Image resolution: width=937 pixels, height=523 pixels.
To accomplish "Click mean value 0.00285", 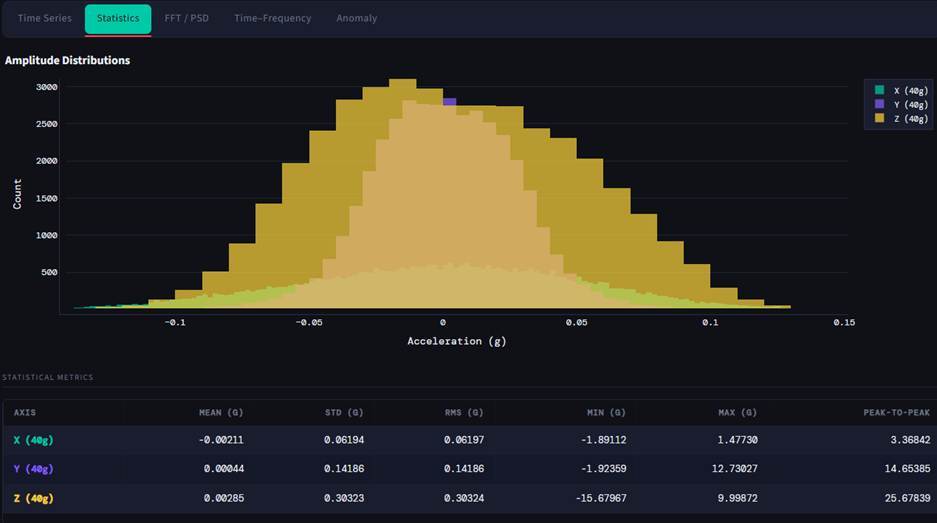I will [x=224, y=498].
